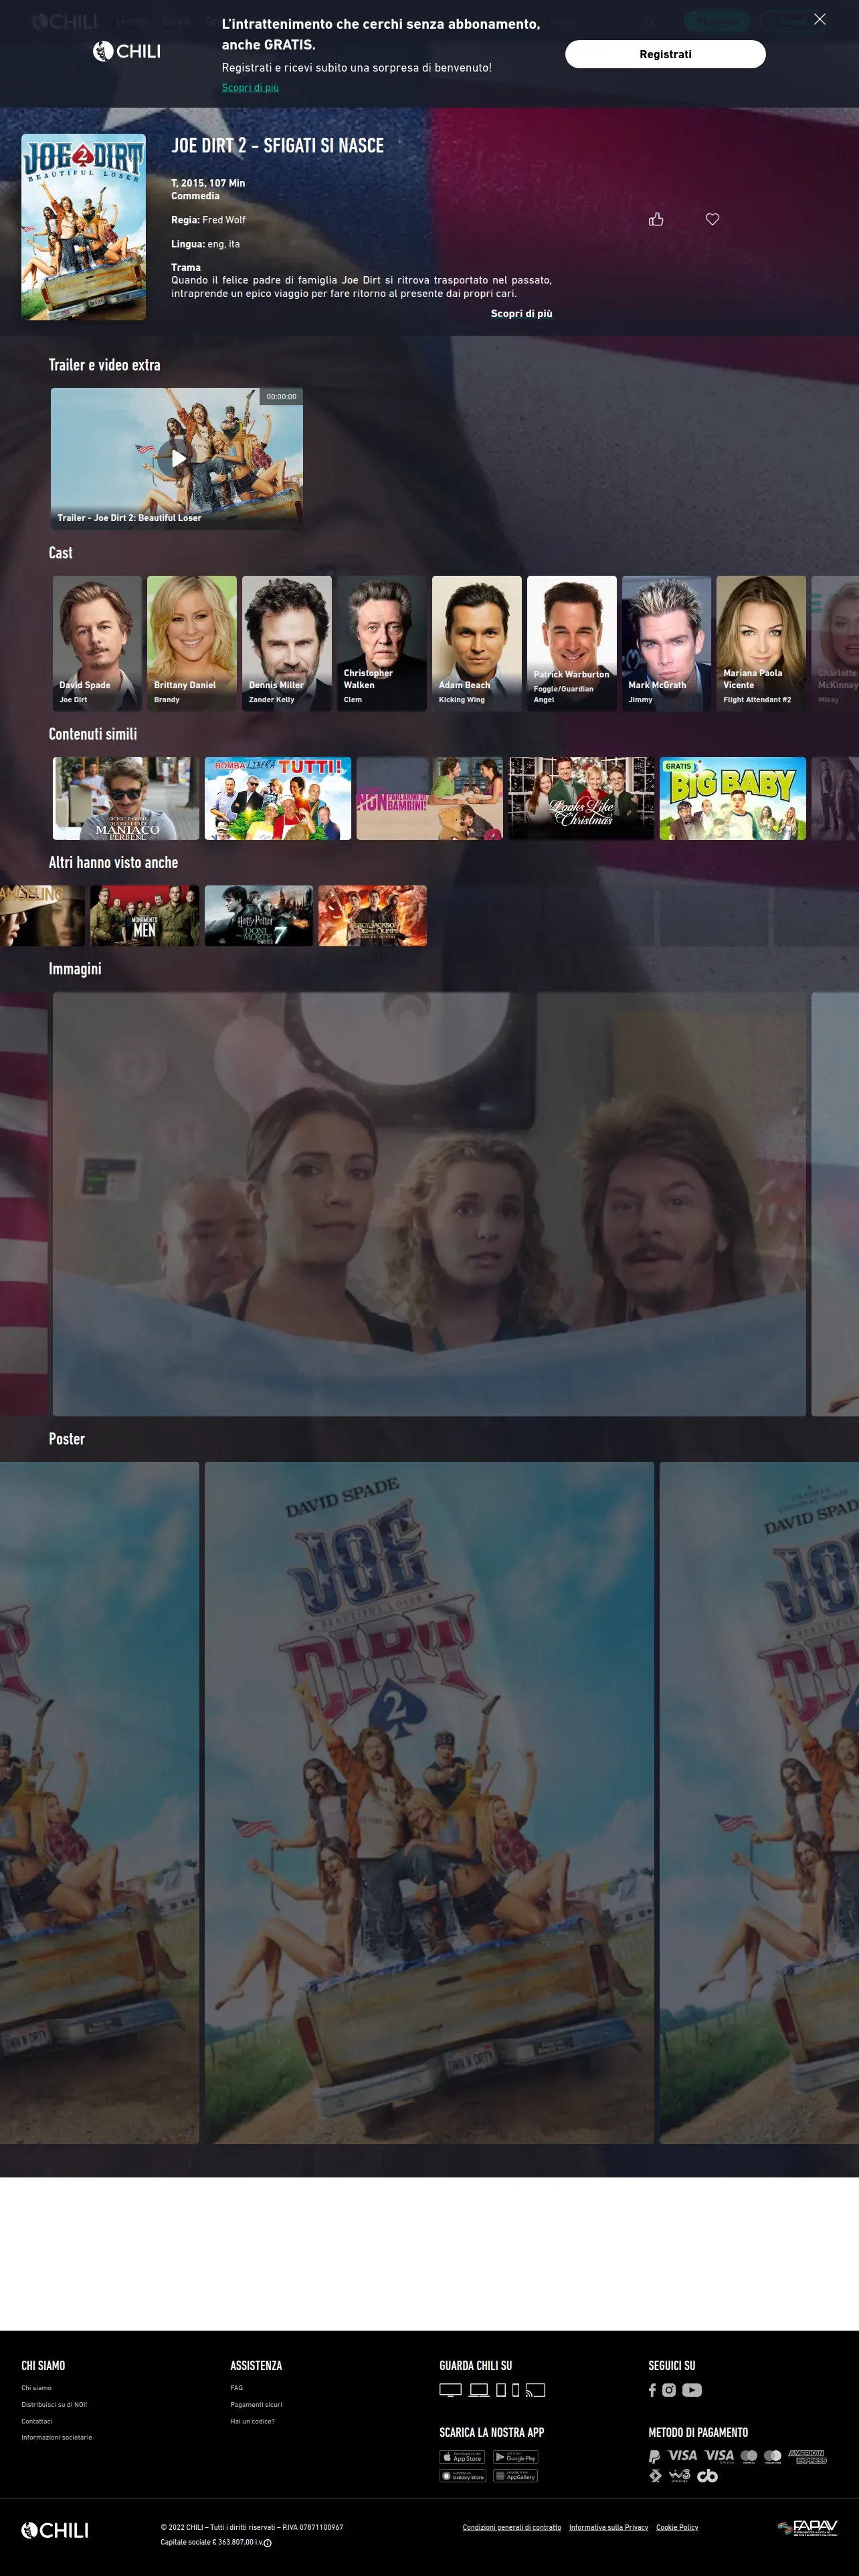Viewport: 859px width, 2576px height.
Task: Open Dennis Miller cast card
Action: [287, 643]
